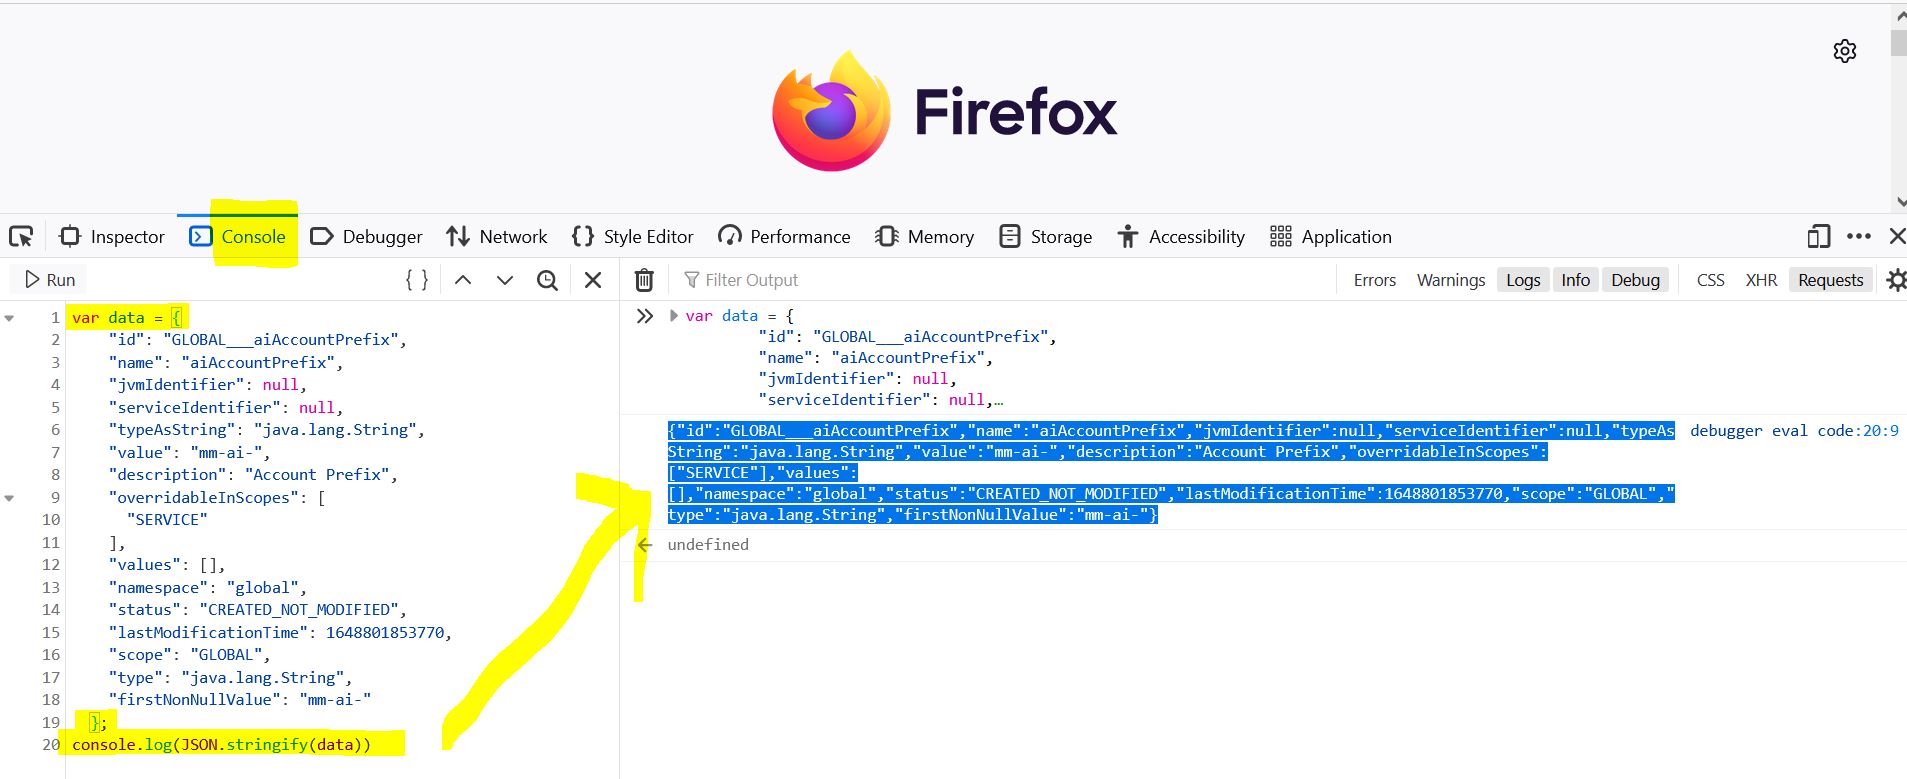Viewport: 1907px width, 779px height.
Task: Open the Accessibility tab
Action: tap(1181, 237)
